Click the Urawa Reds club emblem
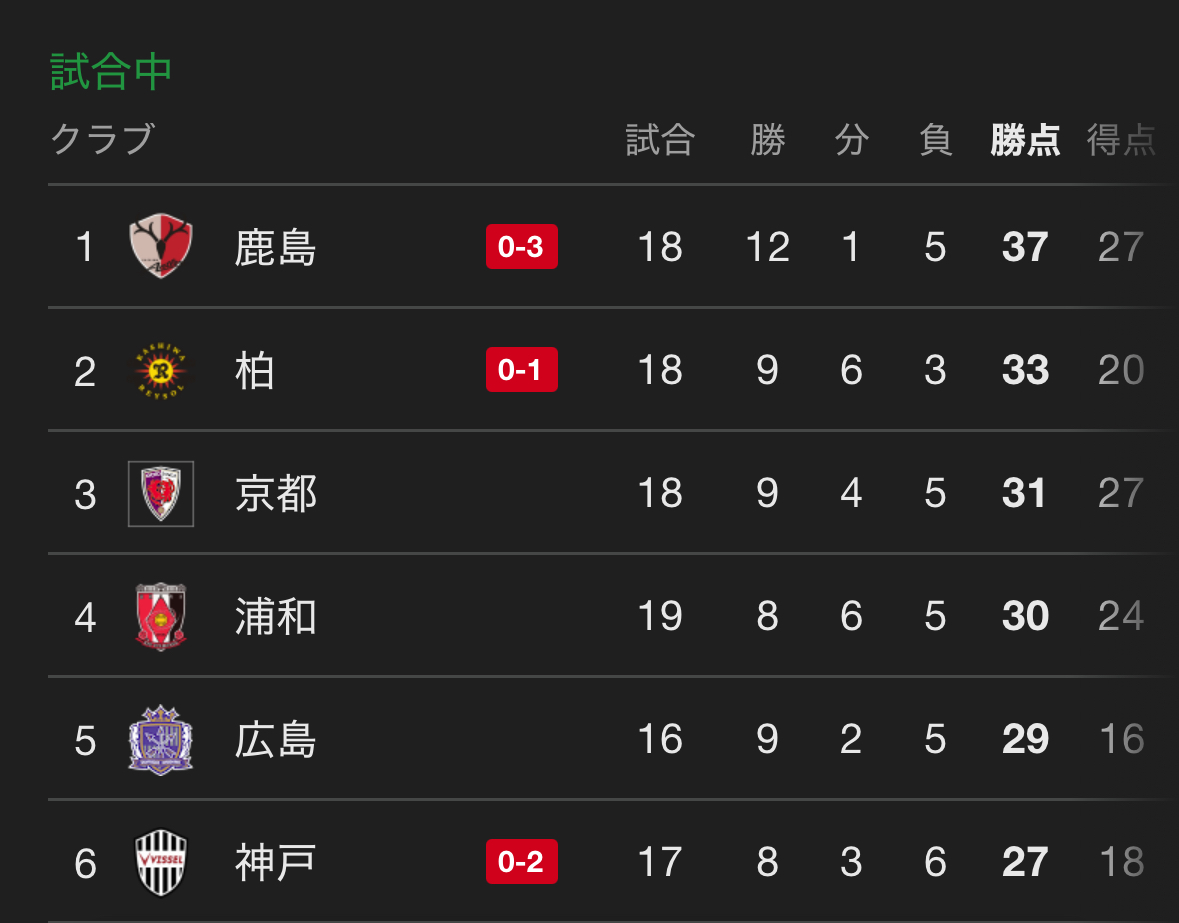1179x923 pixels. (161, 616)
